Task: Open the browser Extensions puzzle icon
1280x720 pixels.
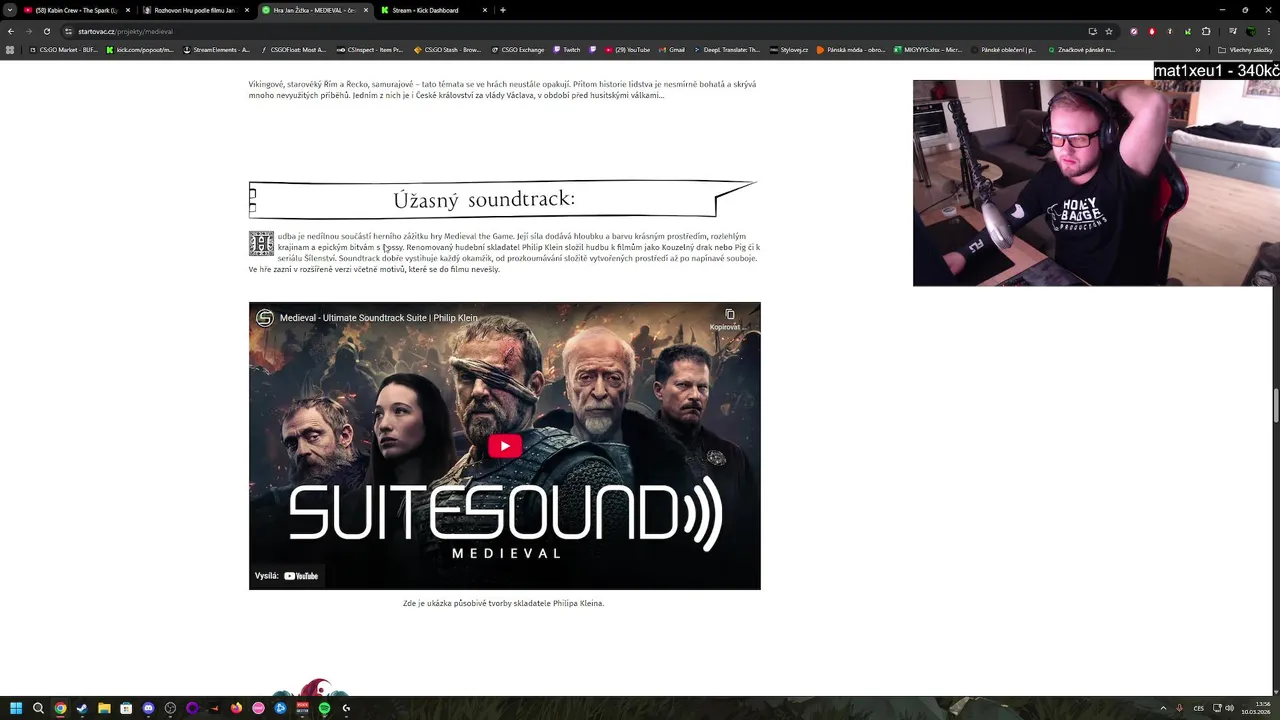Action: coord(1206,31)
